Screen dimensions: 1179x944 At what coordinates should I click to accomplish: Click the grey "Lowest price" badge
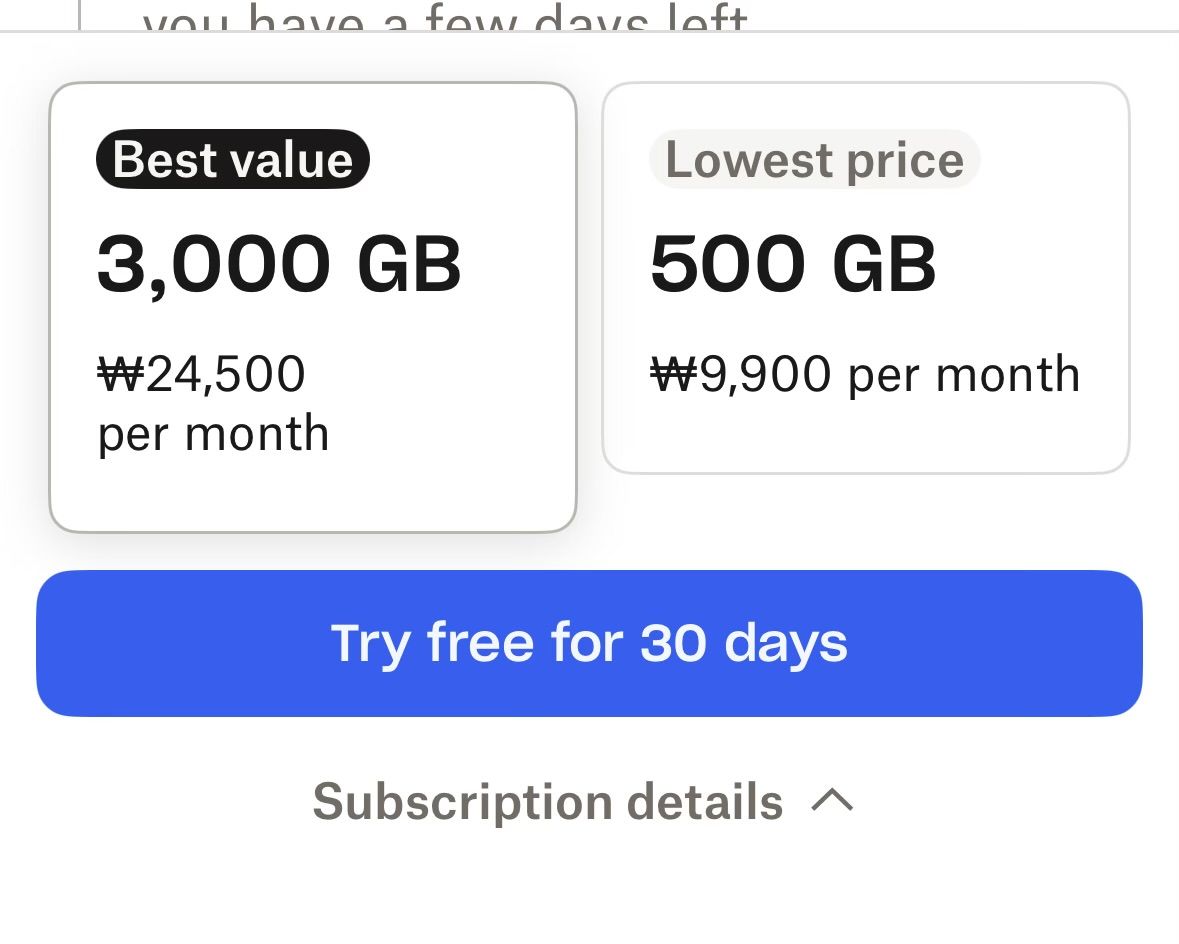814,160
